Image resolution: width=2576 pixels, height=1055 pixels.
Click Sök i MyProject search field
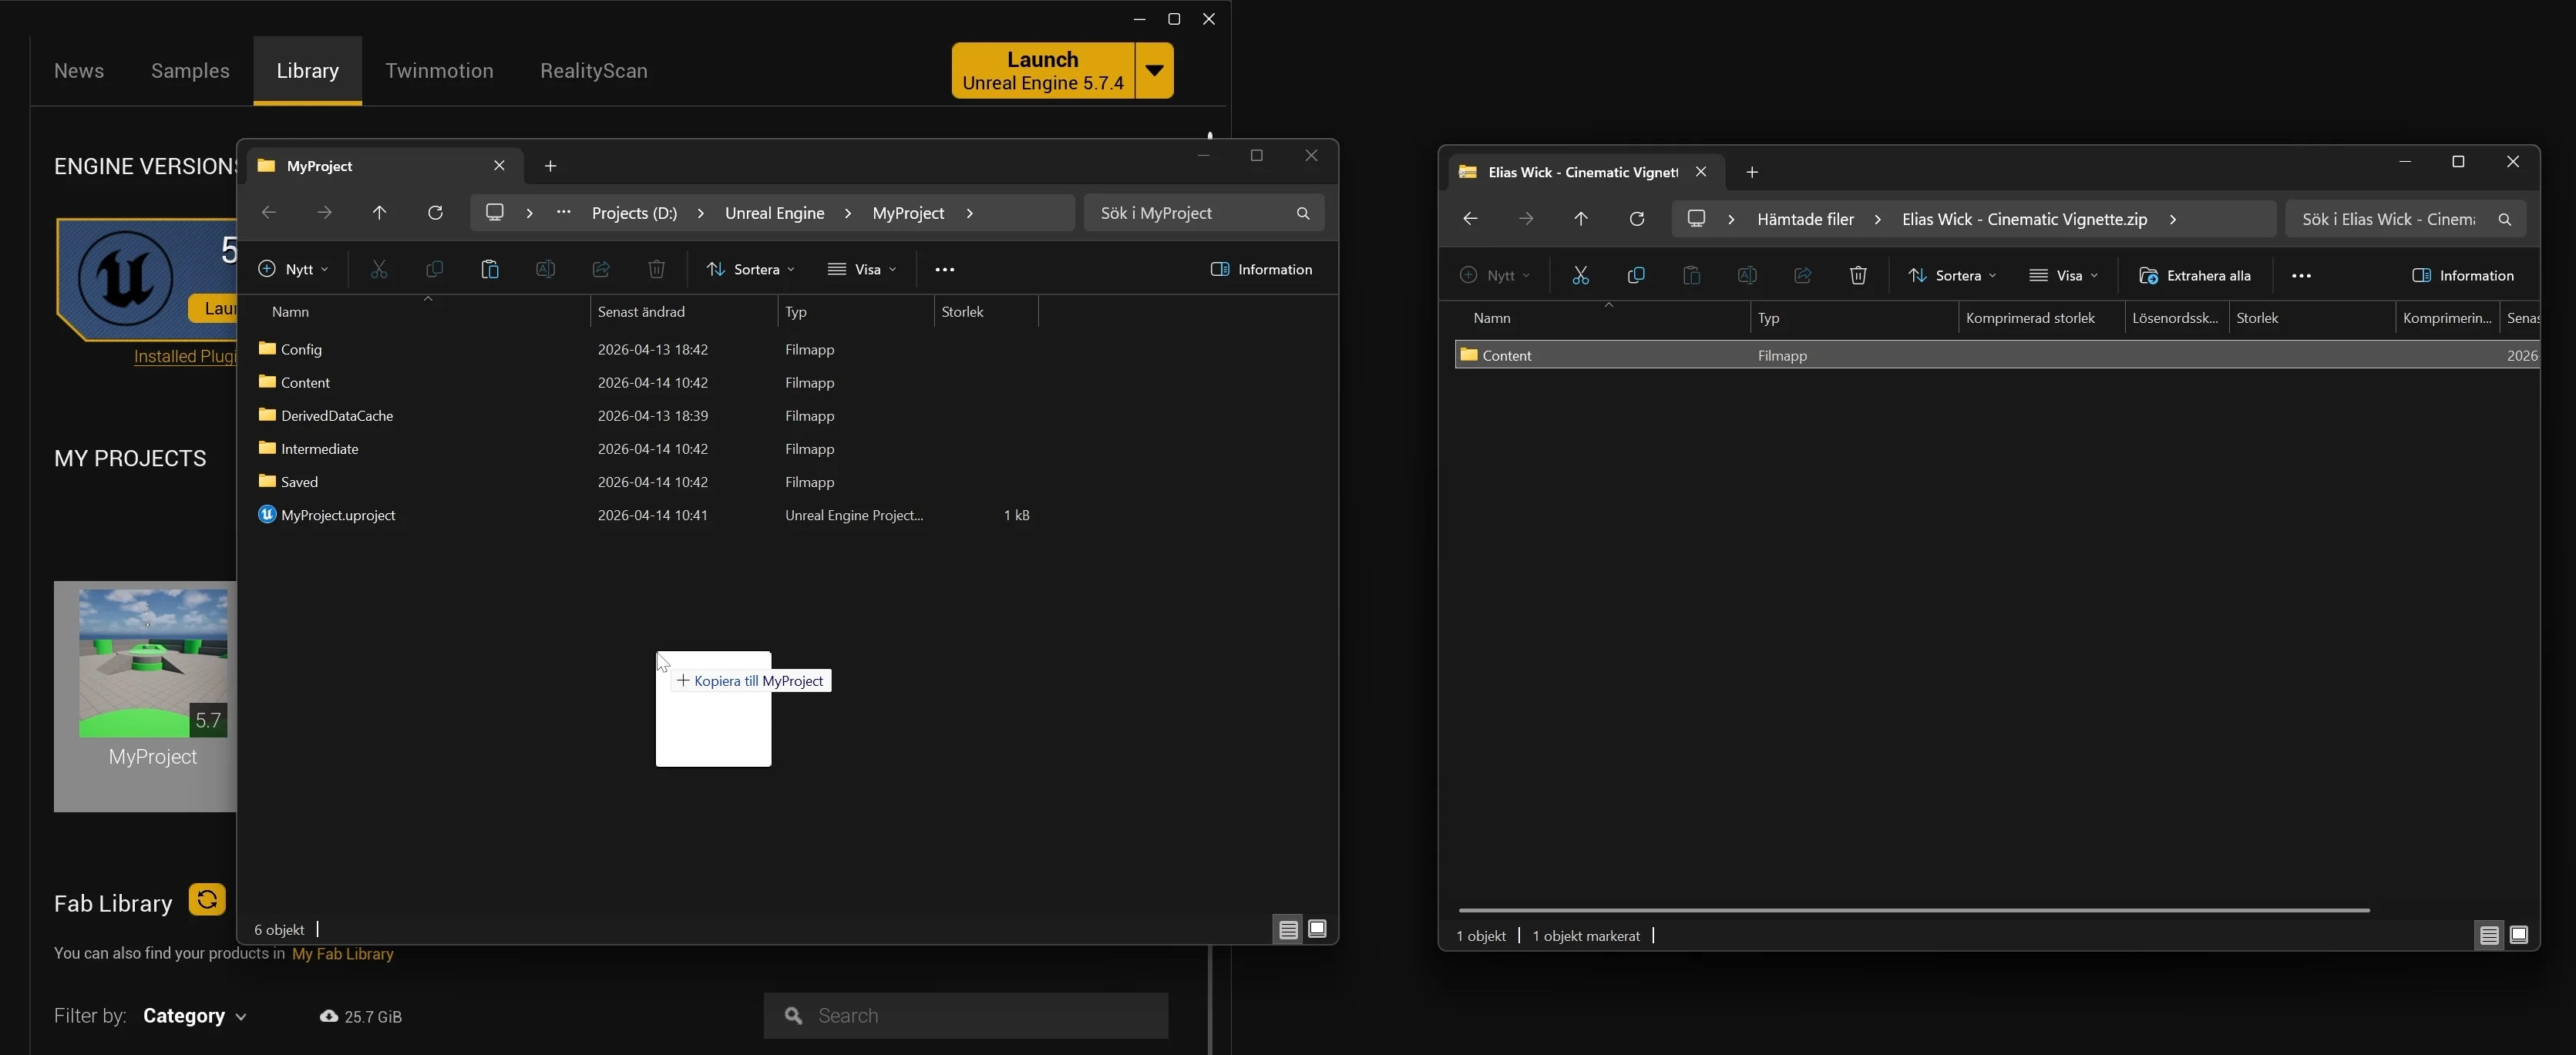coord(1204,213)
